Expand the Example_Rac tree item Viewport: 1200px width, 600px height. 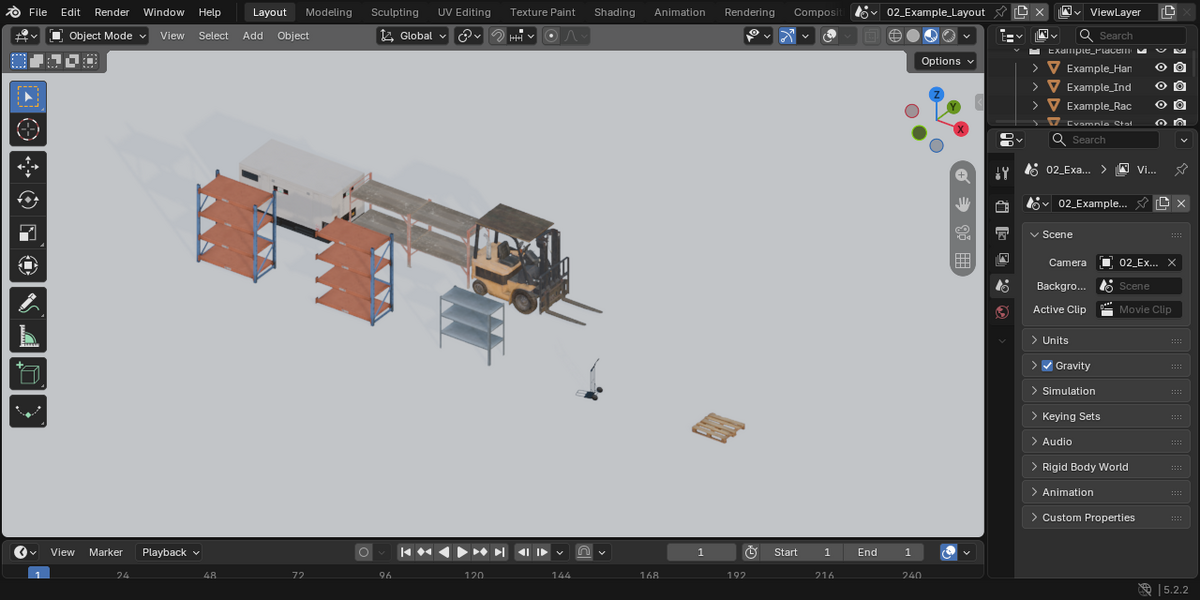pyautogui.click(x=1035, y=106)
